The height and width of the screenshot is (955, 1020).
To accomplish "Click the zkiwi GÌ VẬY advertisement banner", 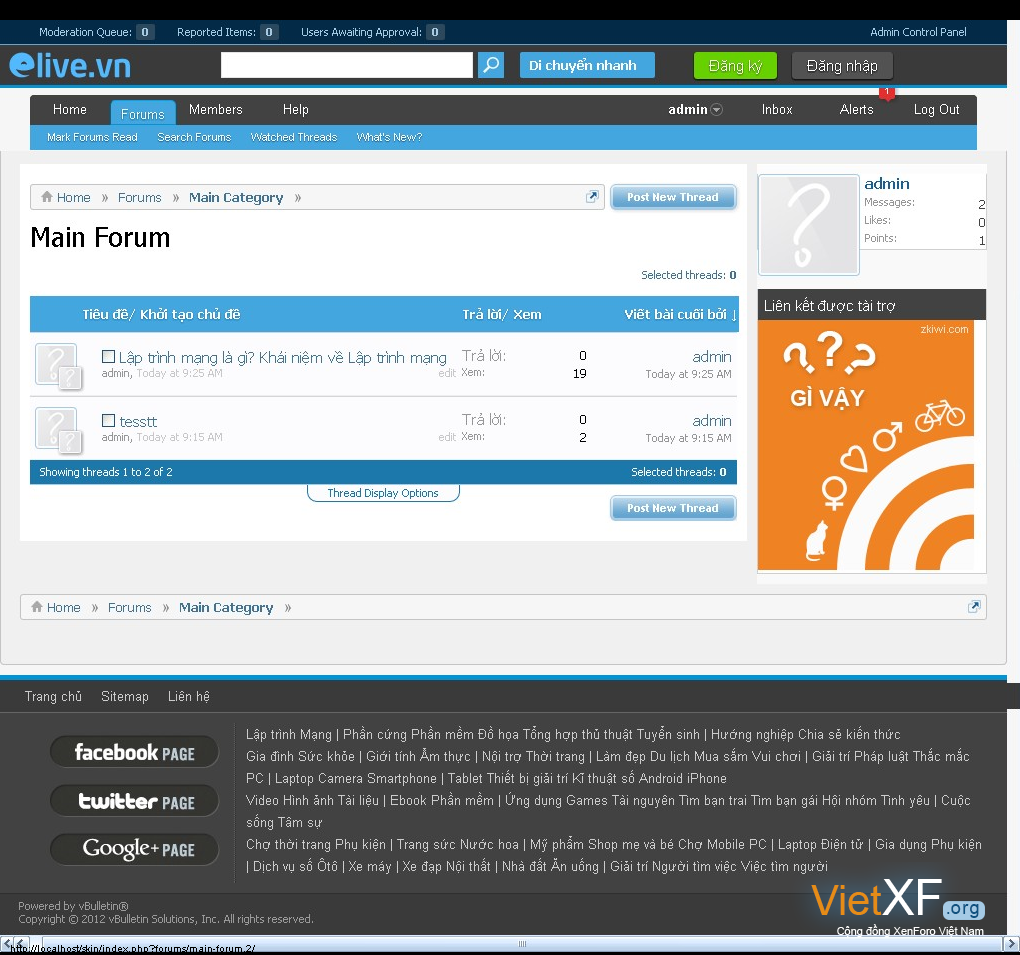I will pyautogui.click(x=866, y=446).
